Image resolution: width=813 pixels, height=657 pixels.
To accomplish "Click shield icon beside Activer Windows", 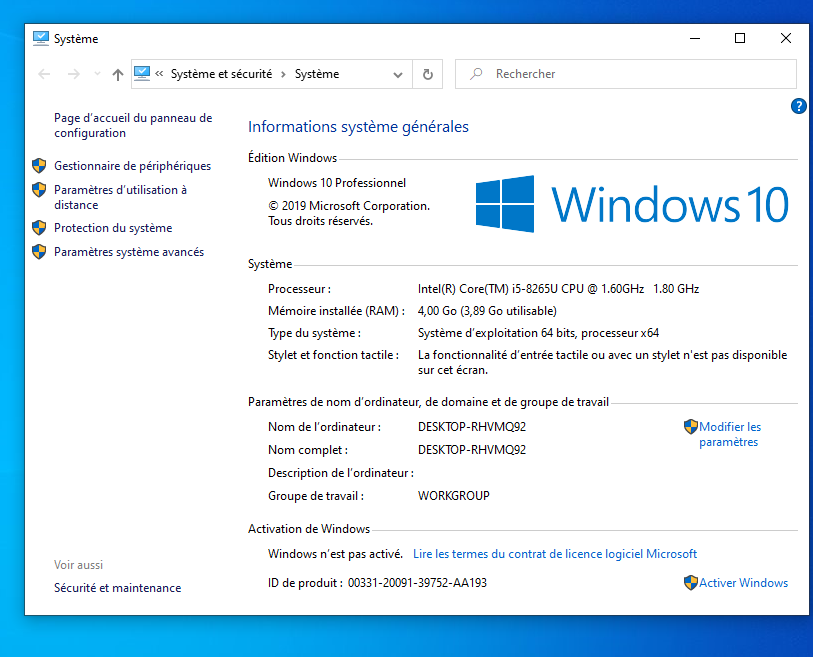I will coord(691,583).
